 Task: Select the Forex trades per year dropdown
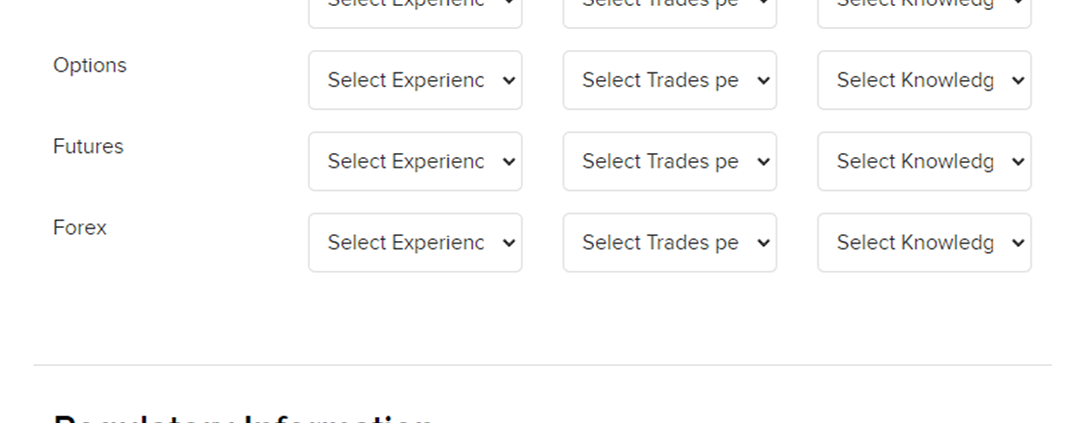tap(669, 242)
